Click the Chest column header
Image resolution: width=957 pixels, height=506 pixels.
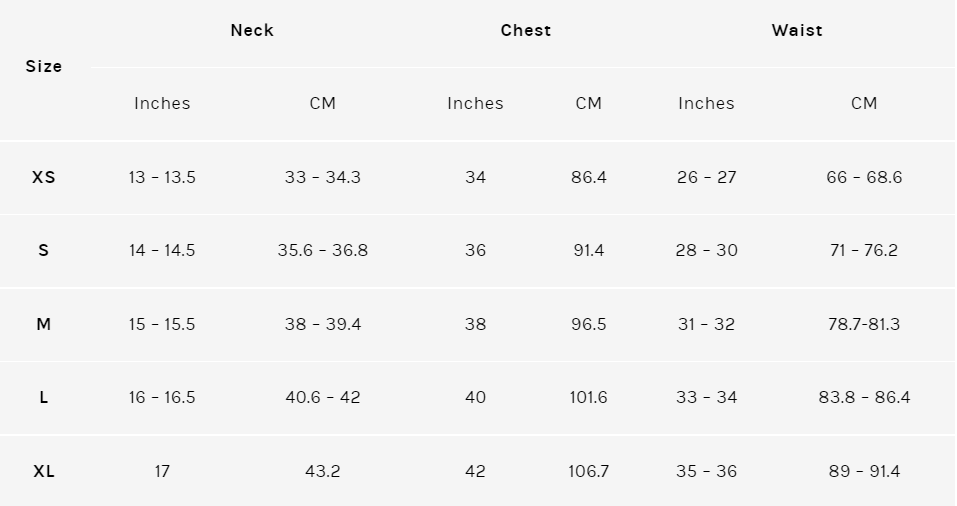point(525,31)
